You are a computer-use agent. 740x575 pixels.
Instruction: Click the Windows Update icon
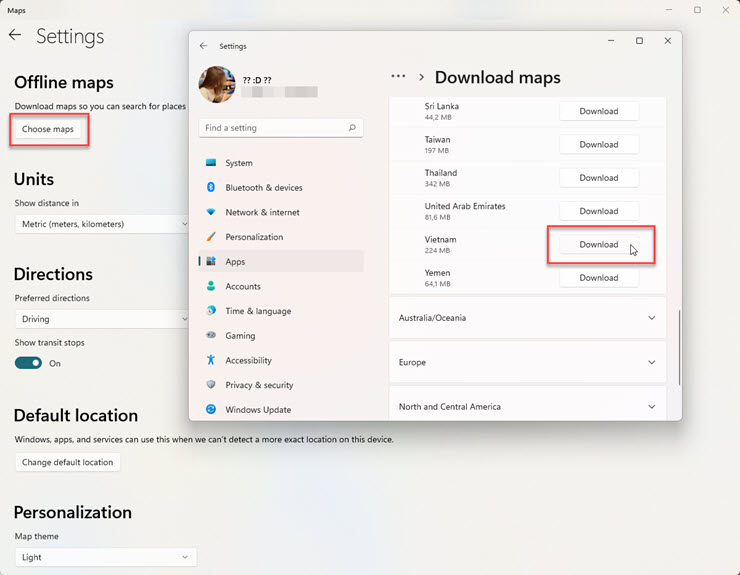pyautogui.click(x=211, y=409)
